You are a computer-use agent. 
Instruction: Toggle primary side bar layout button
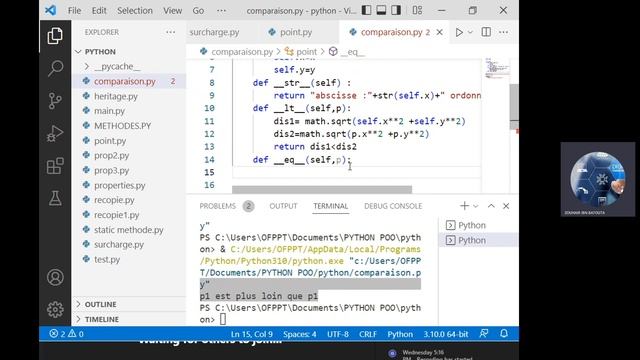point(367,10)
